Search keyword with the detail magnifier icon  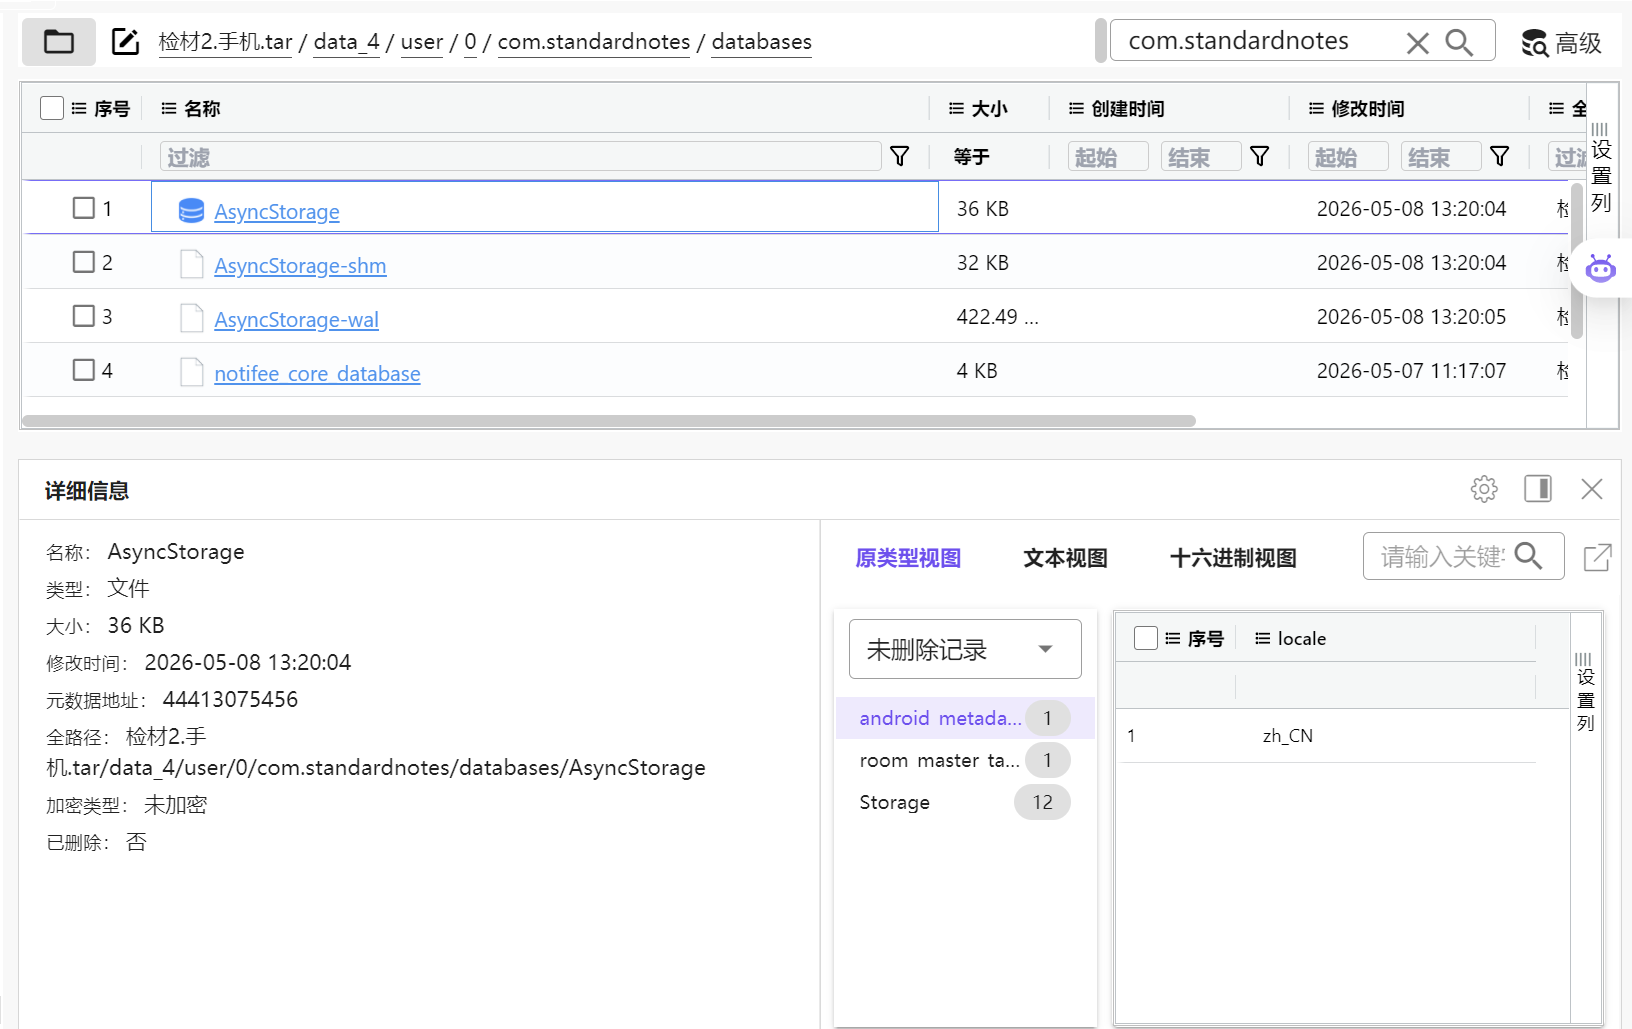pyautogui.click(x=1528, y=556)
